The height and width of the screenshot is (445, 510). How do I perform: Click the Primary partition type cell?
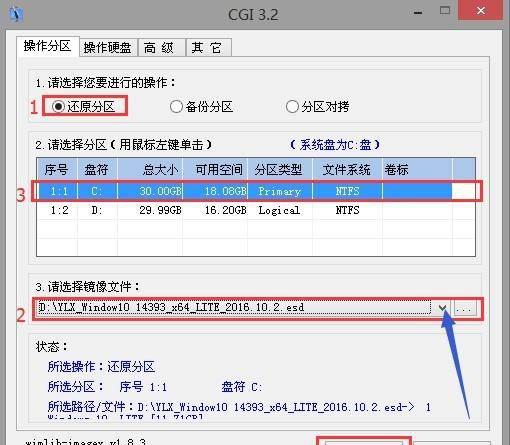click(279, 191)
